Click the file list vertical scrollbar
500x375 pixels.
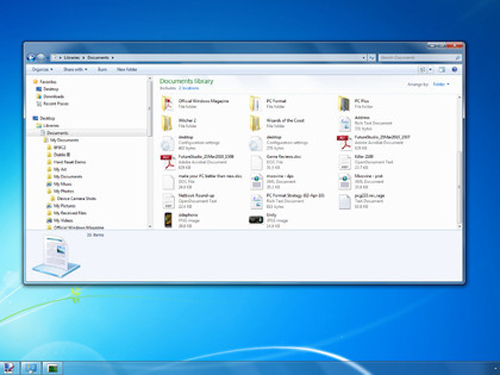point(459,162)
